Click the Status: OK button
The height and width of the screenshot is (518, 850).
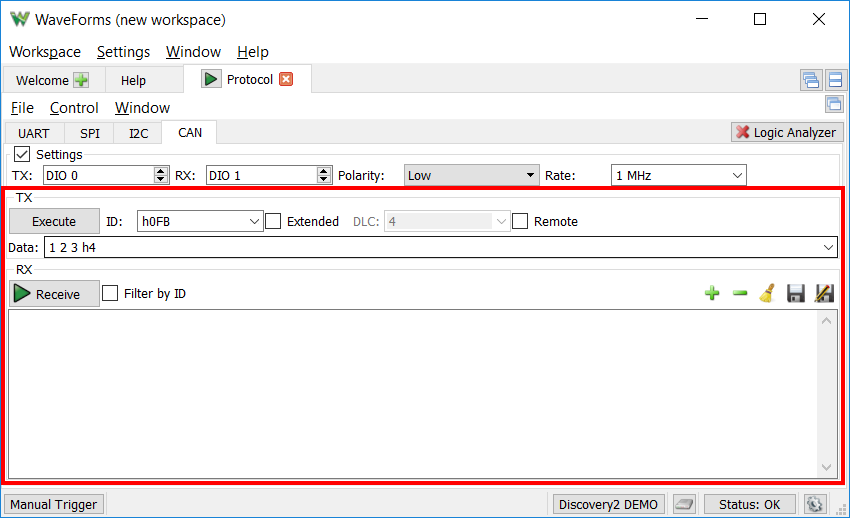point(749,504)
